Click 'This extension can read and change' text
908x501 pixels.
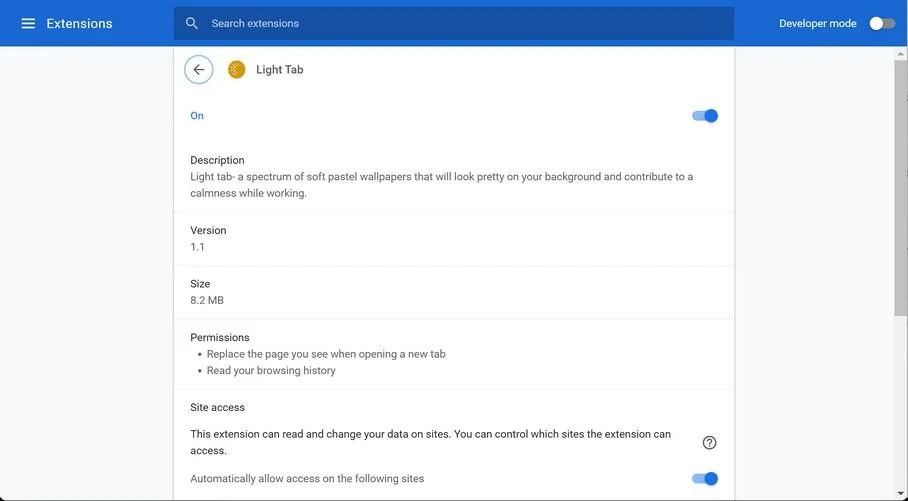point(430,442)
